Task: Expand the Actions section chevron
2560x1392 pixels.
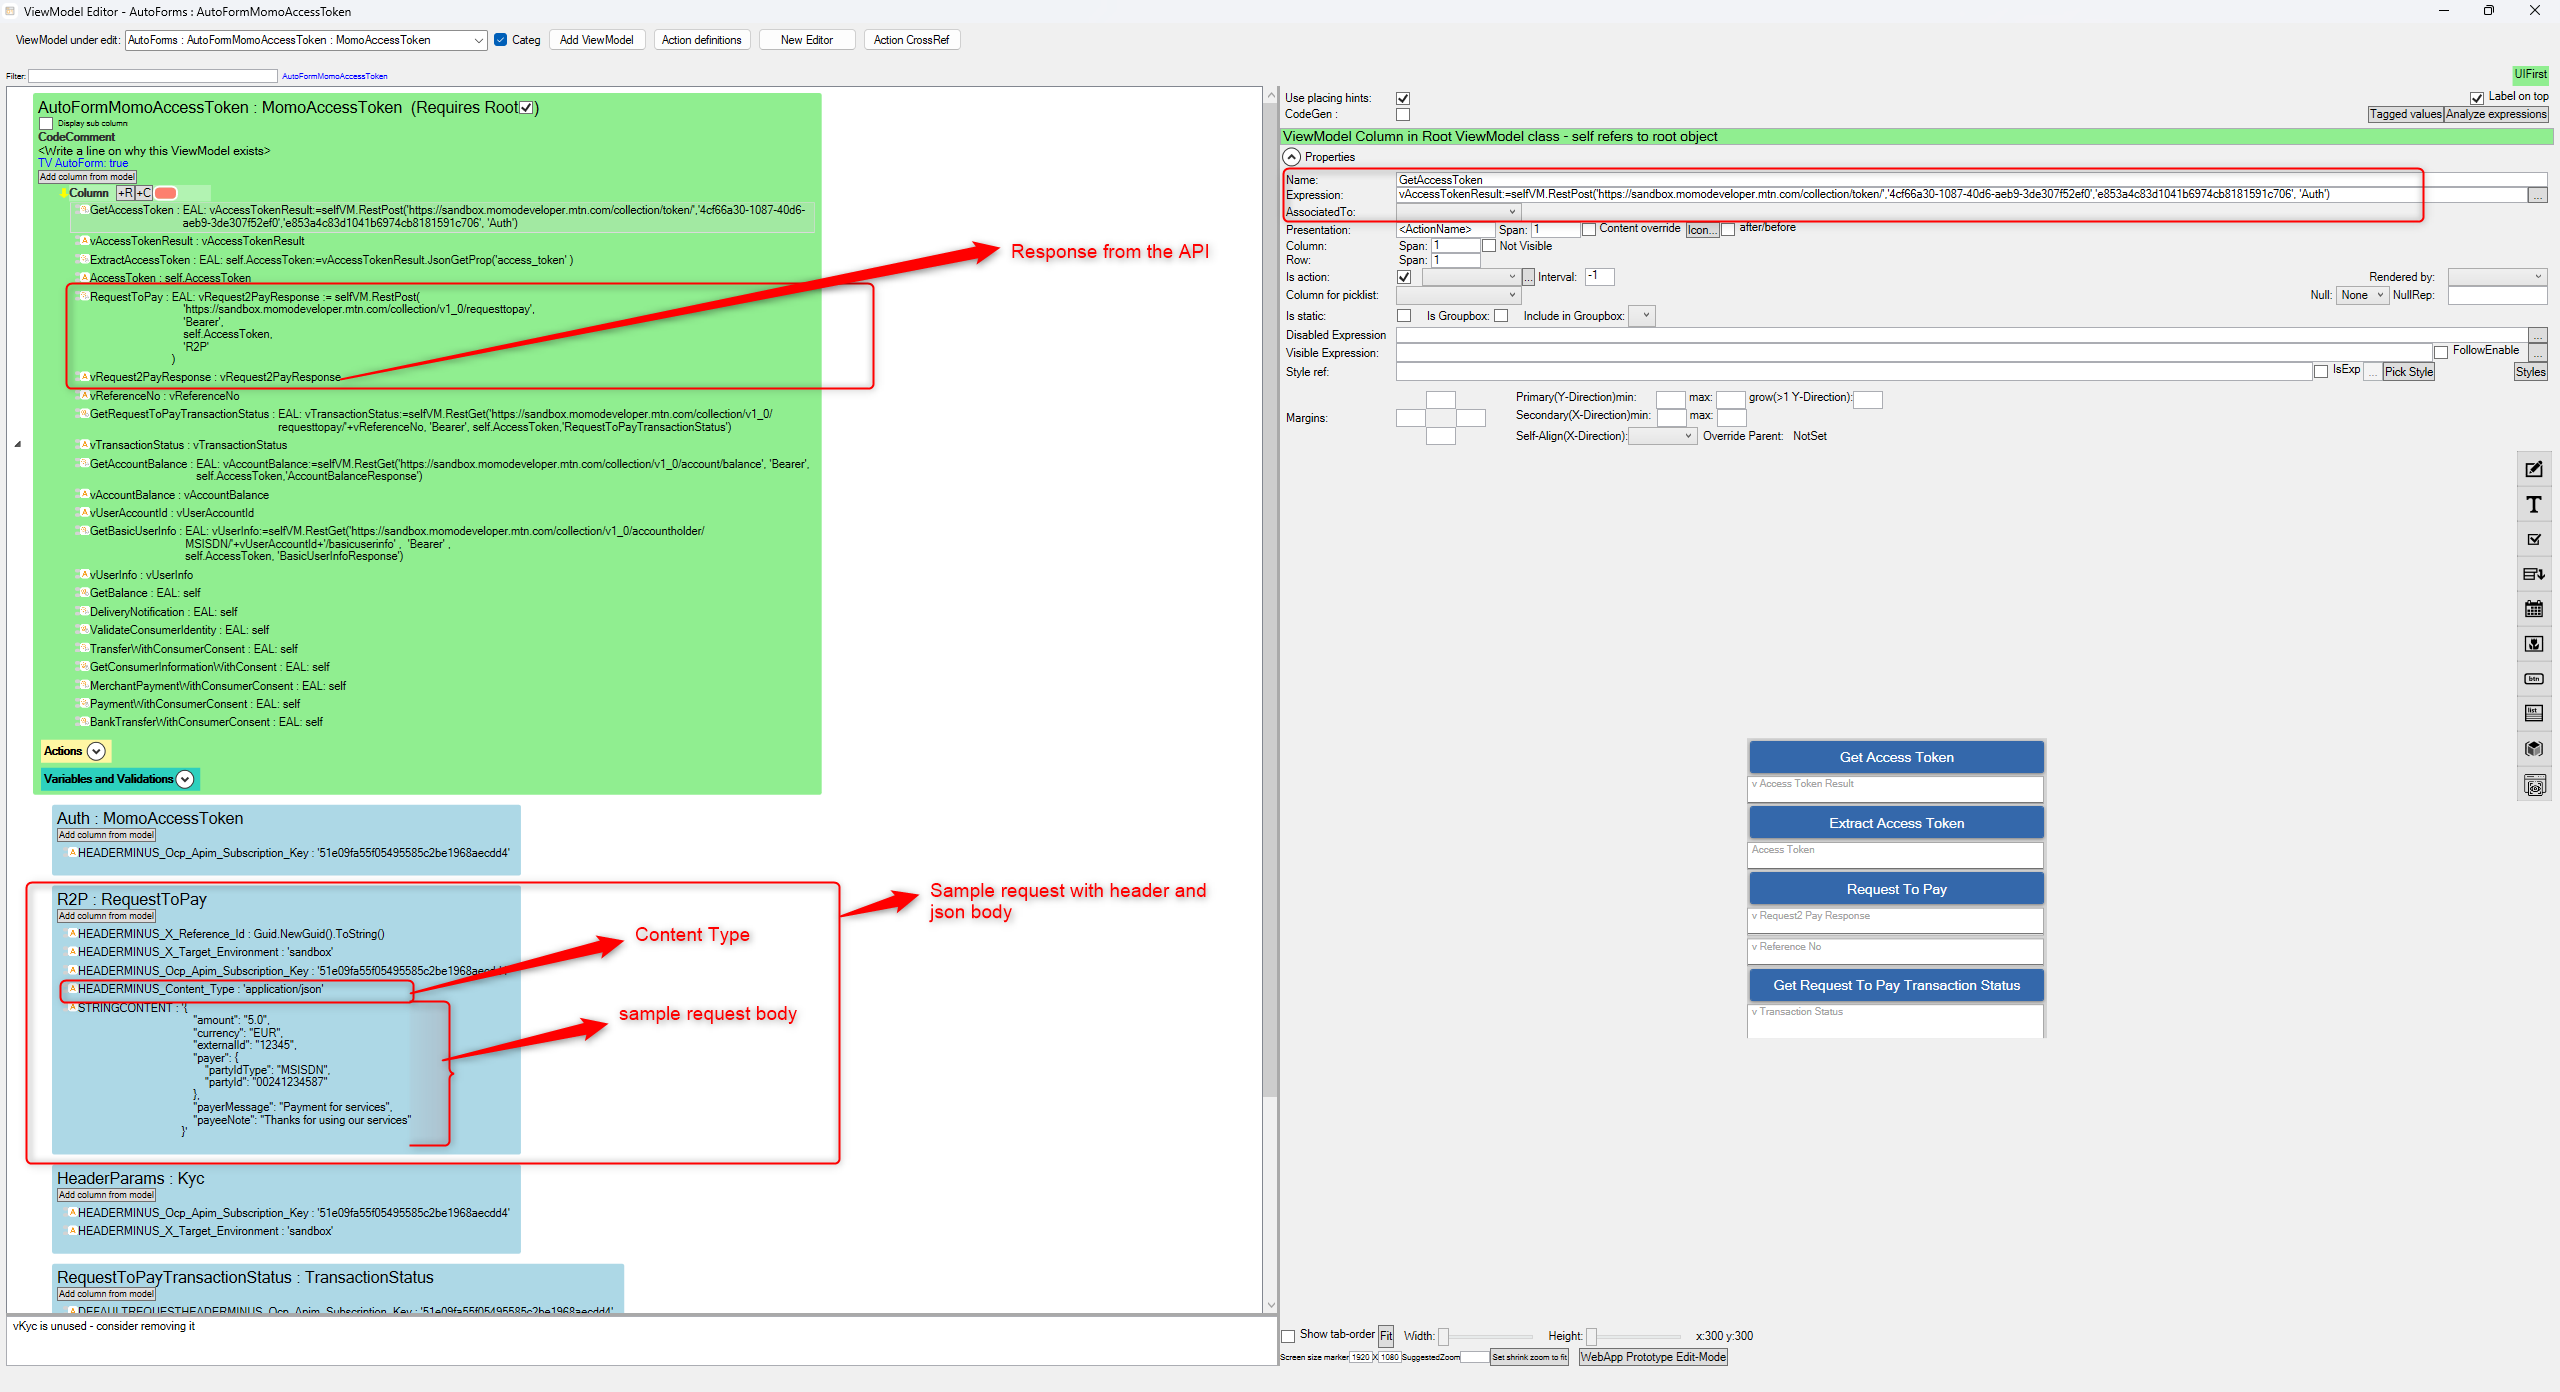Action: [97, 751]
